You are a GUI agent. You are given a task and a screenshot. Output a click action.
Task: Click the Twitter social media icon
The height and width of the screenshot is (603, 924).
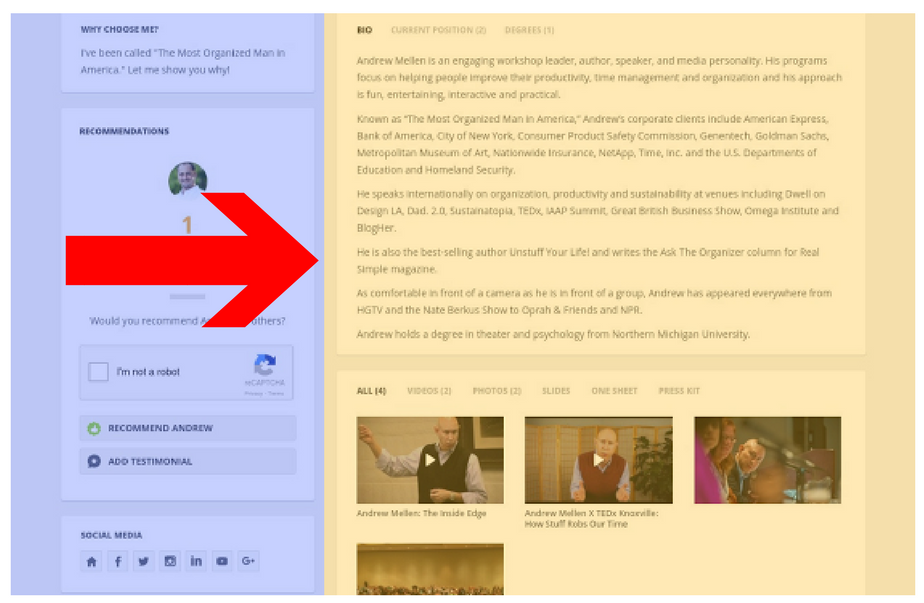pyautogui.click(x=143, y=561)
